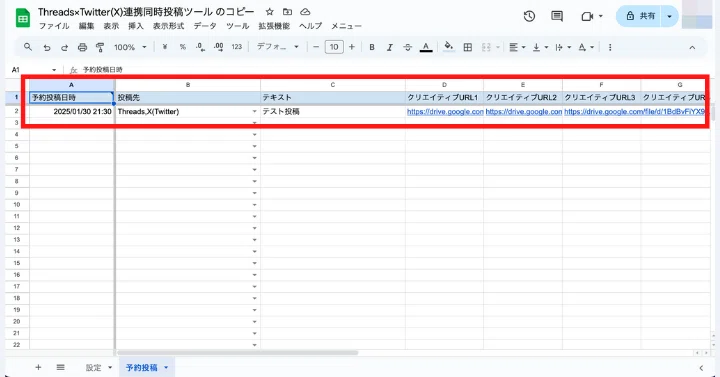
Task: Click the font size field showing 10
Action: click(x=334, y=47)
